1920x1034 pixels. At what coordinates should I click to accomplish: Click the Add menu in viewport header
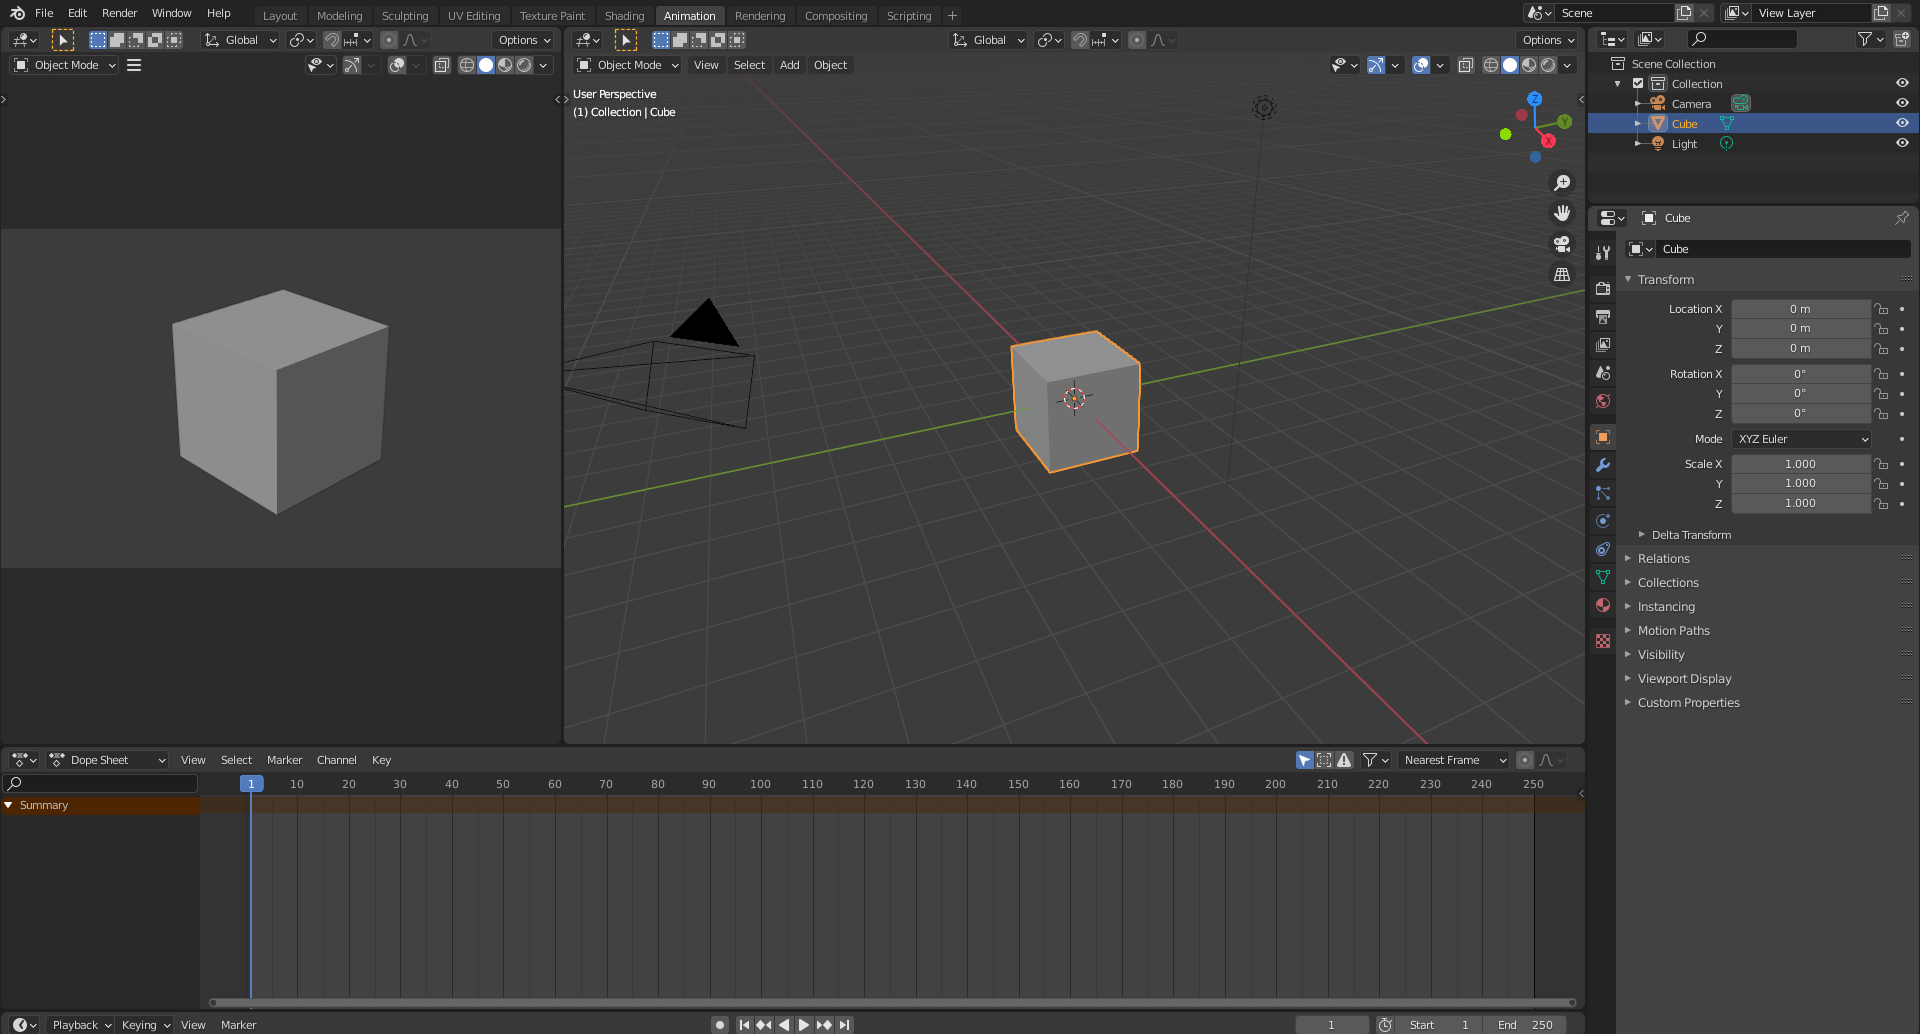(x=789, y=65)
